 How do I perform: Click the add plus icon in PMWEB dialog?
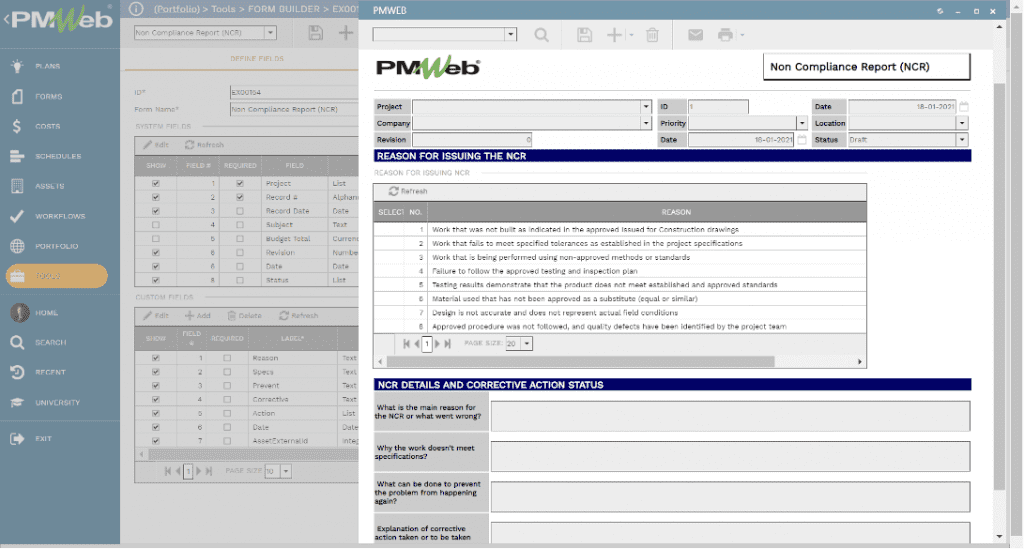click(614, 35)
